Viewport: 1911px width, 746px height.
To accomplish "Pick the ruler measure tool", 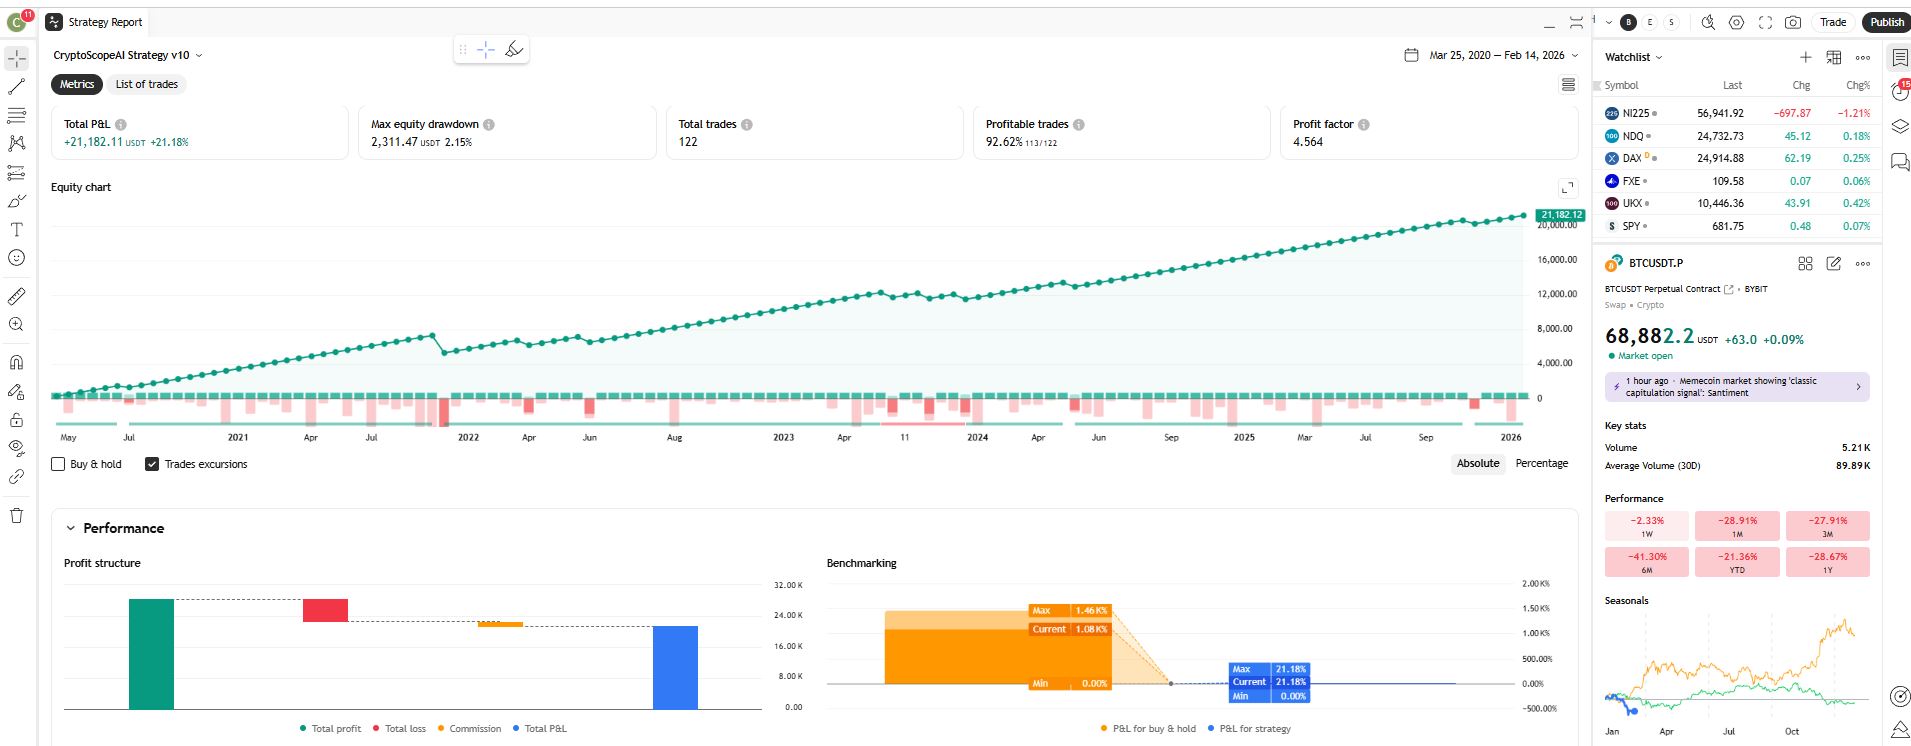I will [x=17, y=297].
